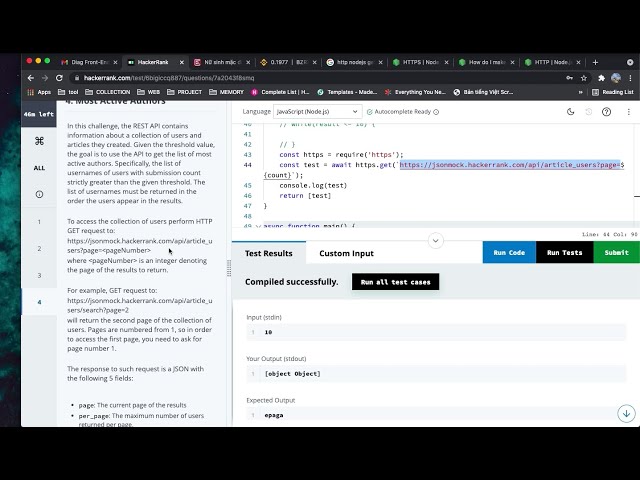Click the Run Code button
This screenshot has width=640, height=480.
[x=509, y=252]
